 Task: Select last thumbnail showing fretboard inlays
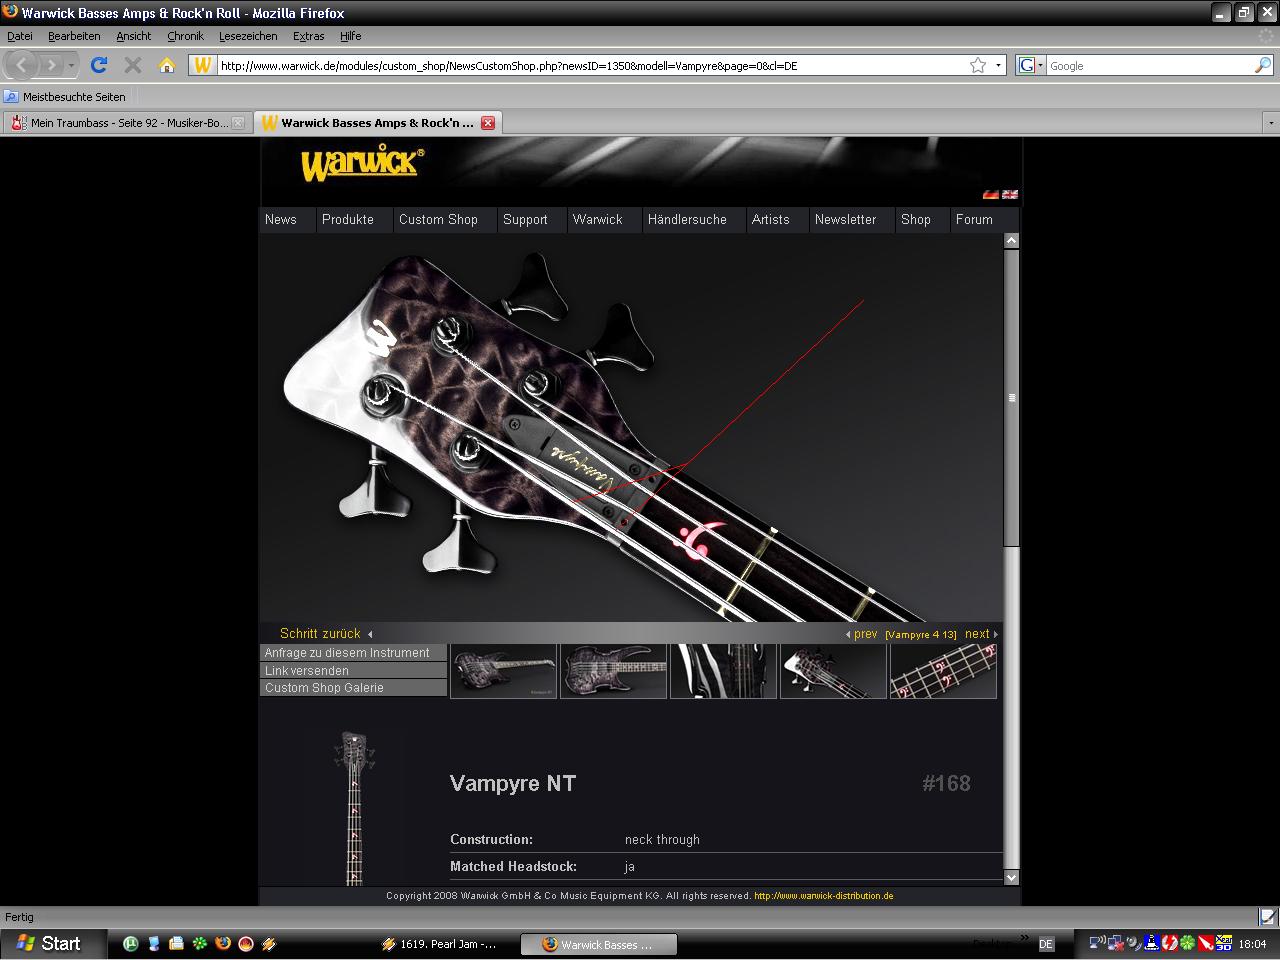pos(943,671)
